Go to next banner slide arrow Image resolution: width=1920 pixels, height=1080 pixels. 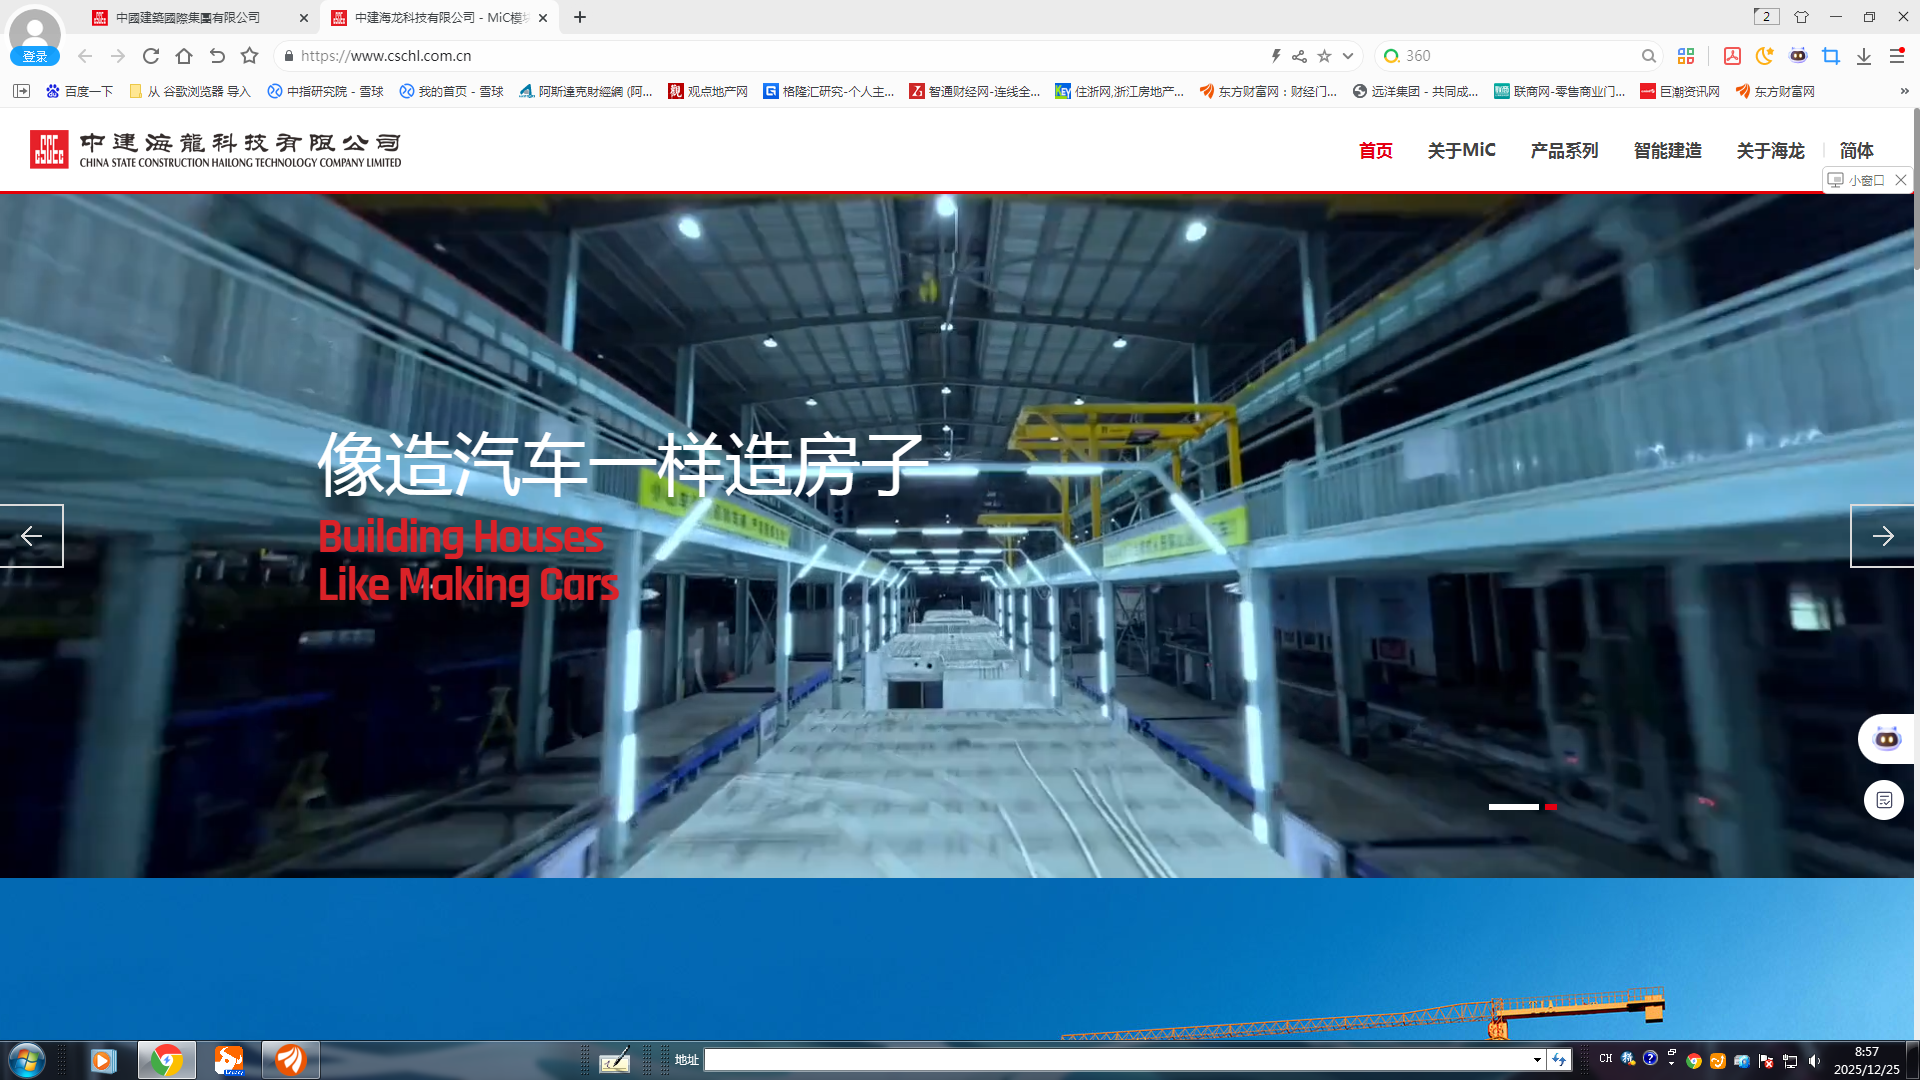click(x=1882, y=536)
